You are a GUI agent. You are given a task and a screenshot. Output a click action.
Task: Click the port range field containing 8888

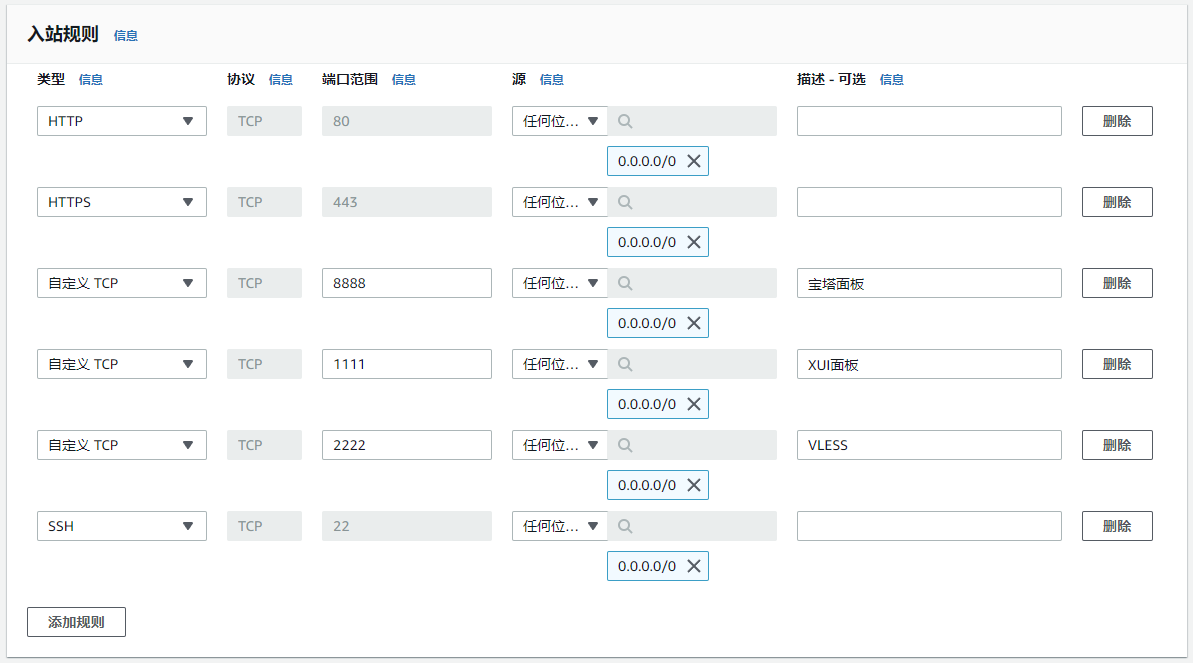(x=406, y=283)
